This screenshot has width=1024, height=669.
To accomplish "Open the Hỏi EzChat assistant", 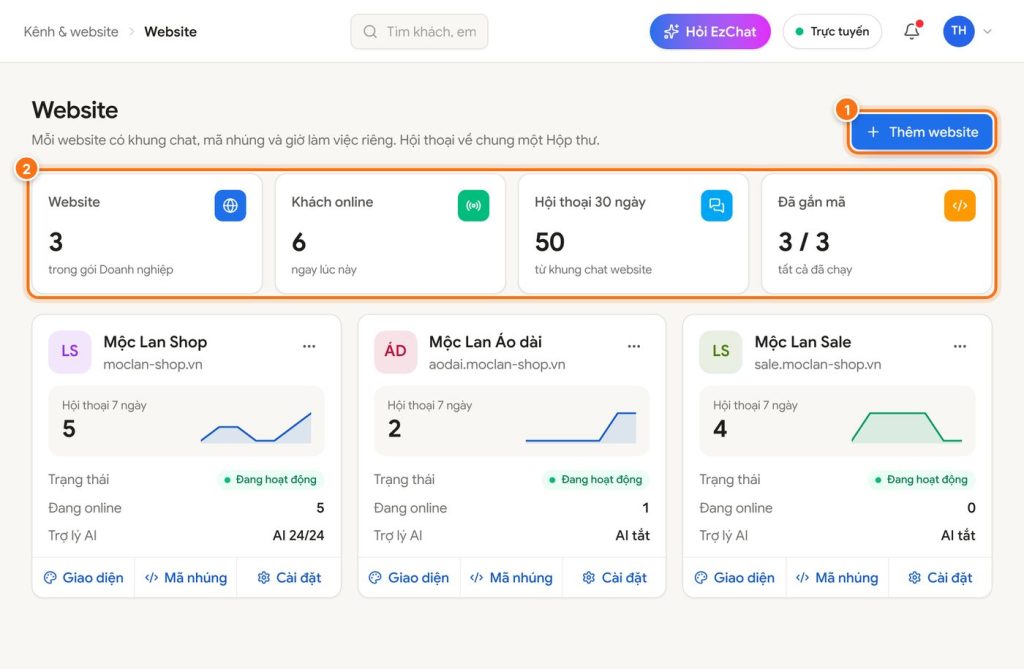I will click(x=710, y=31).
